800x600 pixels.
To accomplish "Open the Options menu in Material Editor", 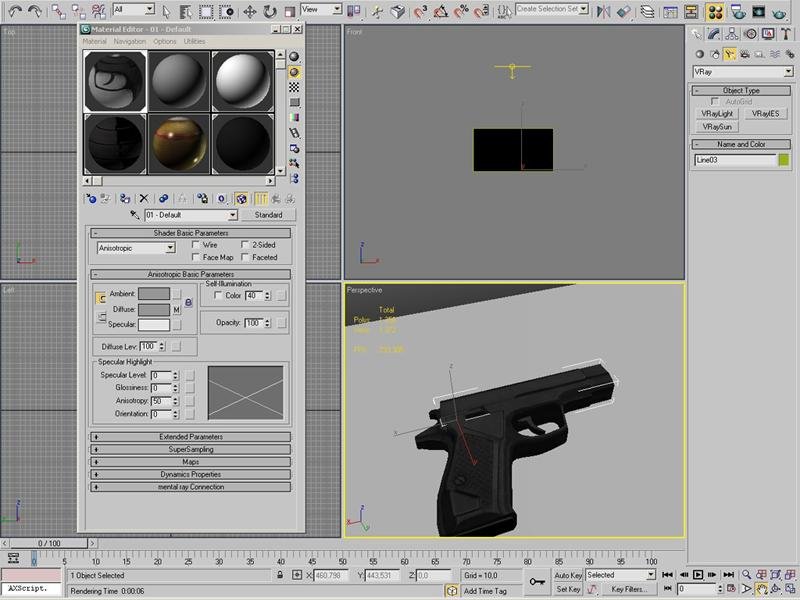I will click(166, 41).
